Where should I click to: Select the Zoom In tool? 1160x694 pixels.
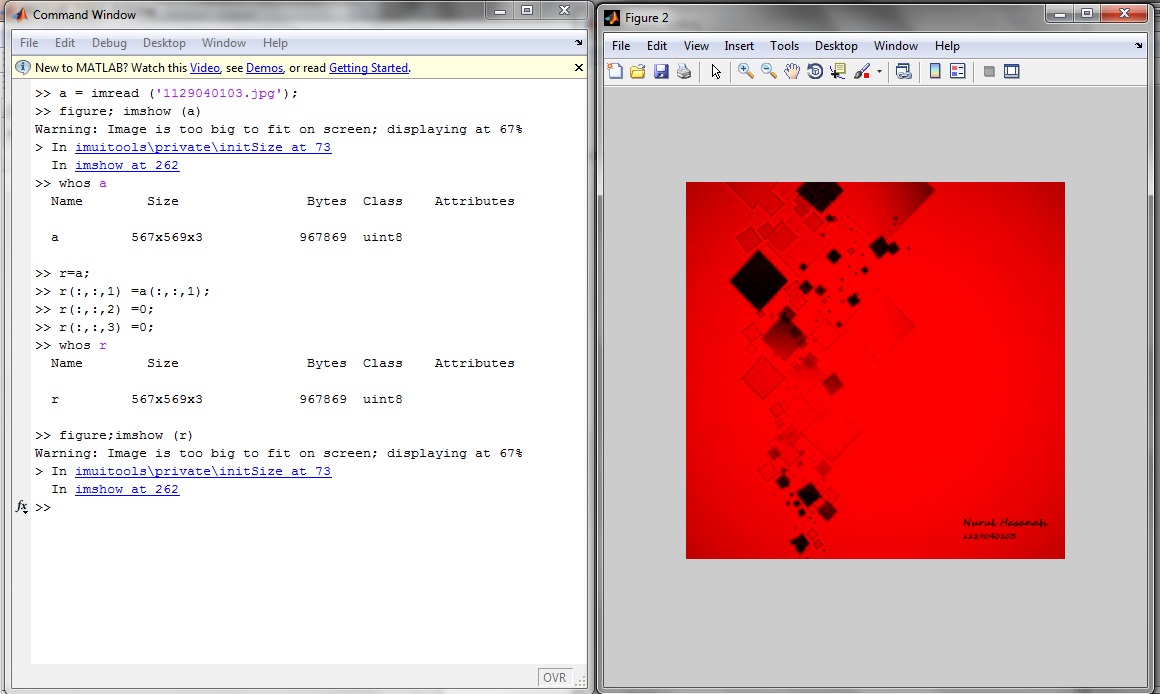746,71
